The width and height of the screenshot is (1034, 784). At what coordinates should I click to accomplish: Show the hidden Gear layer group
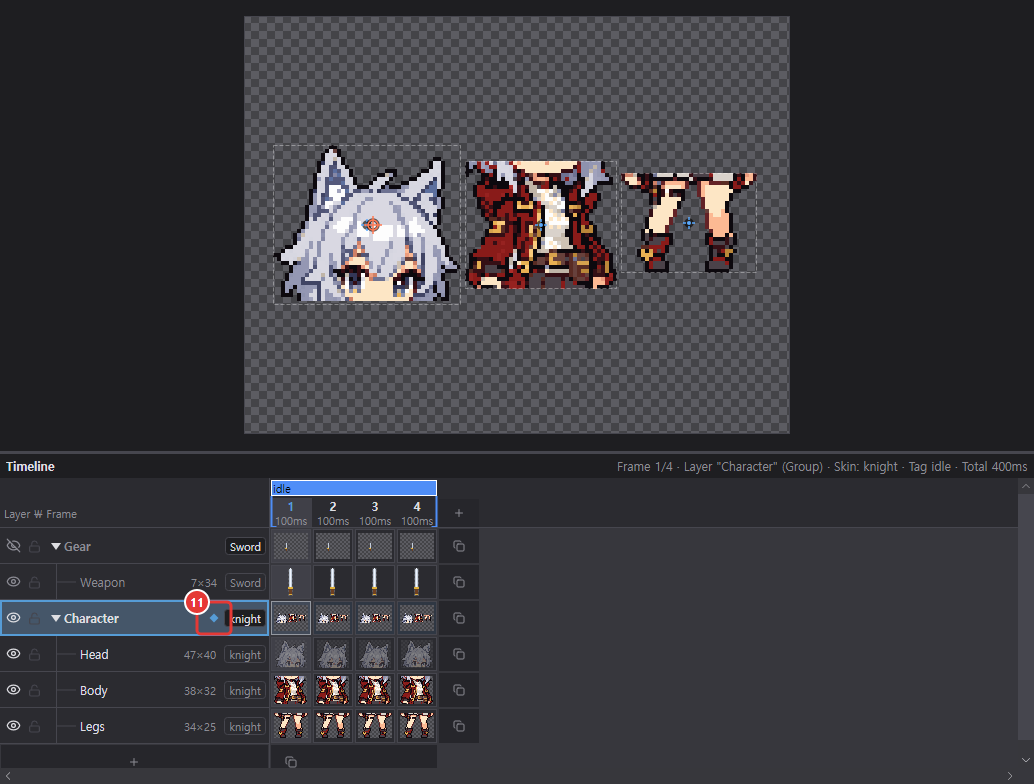[13, 546]
